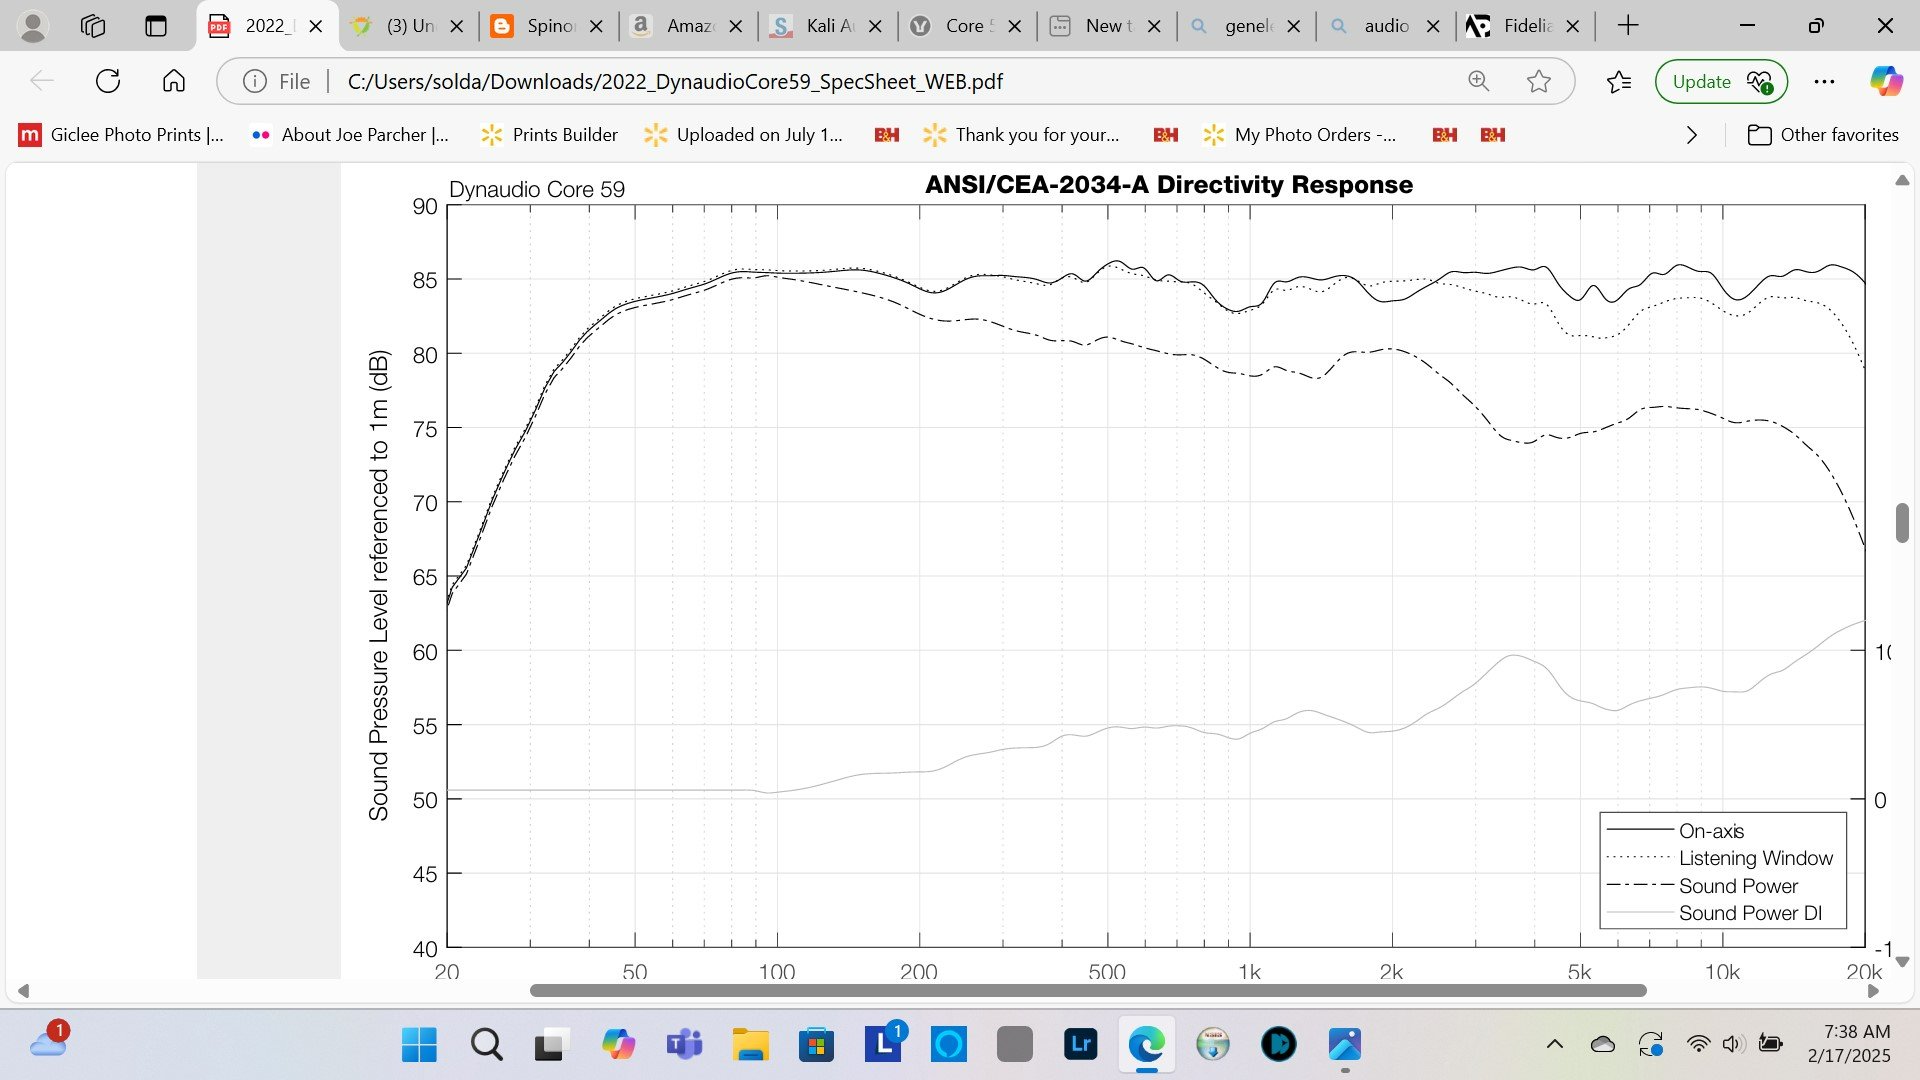Go to the home page
The image size is (1920, 1080).
(x=174, y=81)
